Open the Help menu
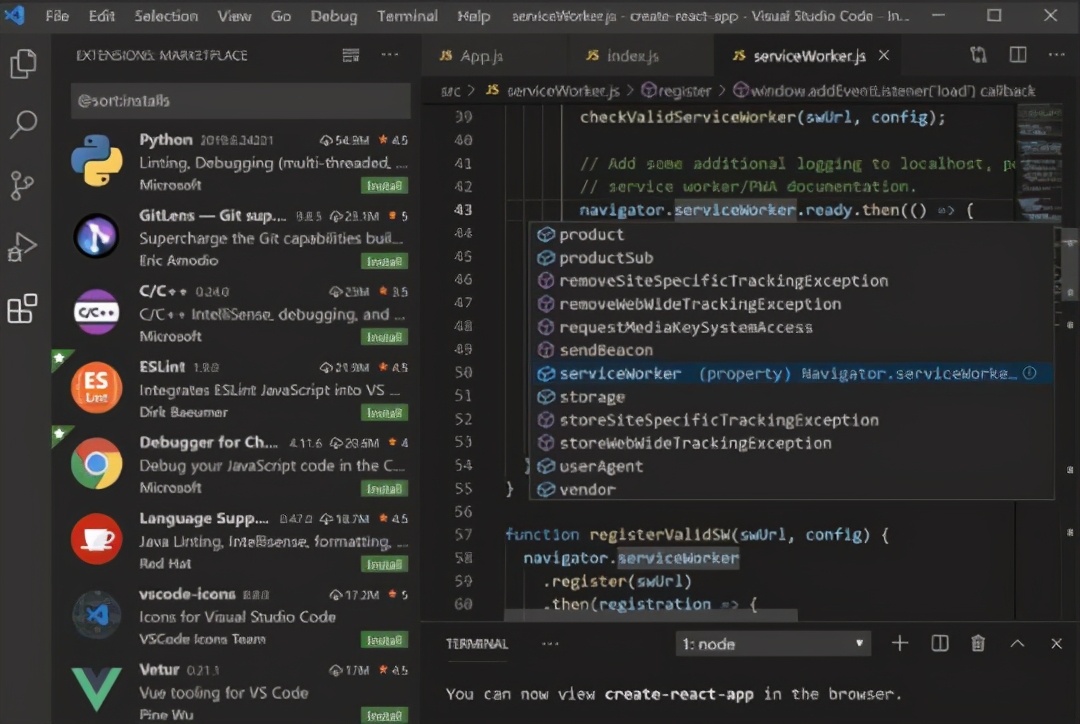The height and width of the screenshot is (724, 1080). pyautogui.click(x=474, y=15)
